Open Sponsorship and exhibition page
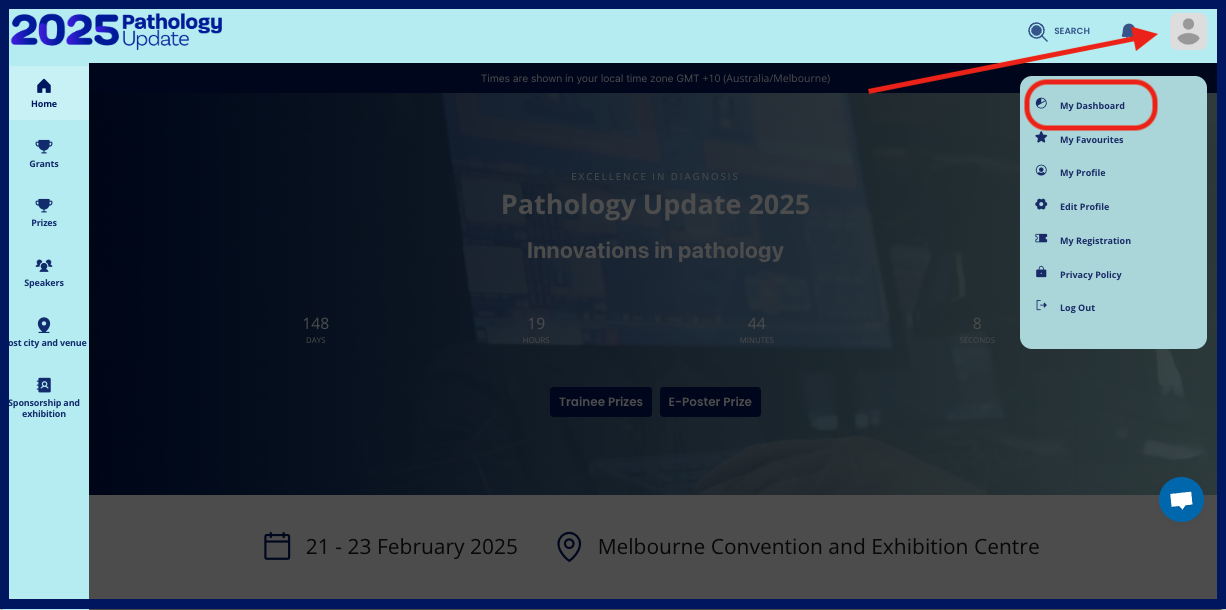 click(x=44, y=397)
